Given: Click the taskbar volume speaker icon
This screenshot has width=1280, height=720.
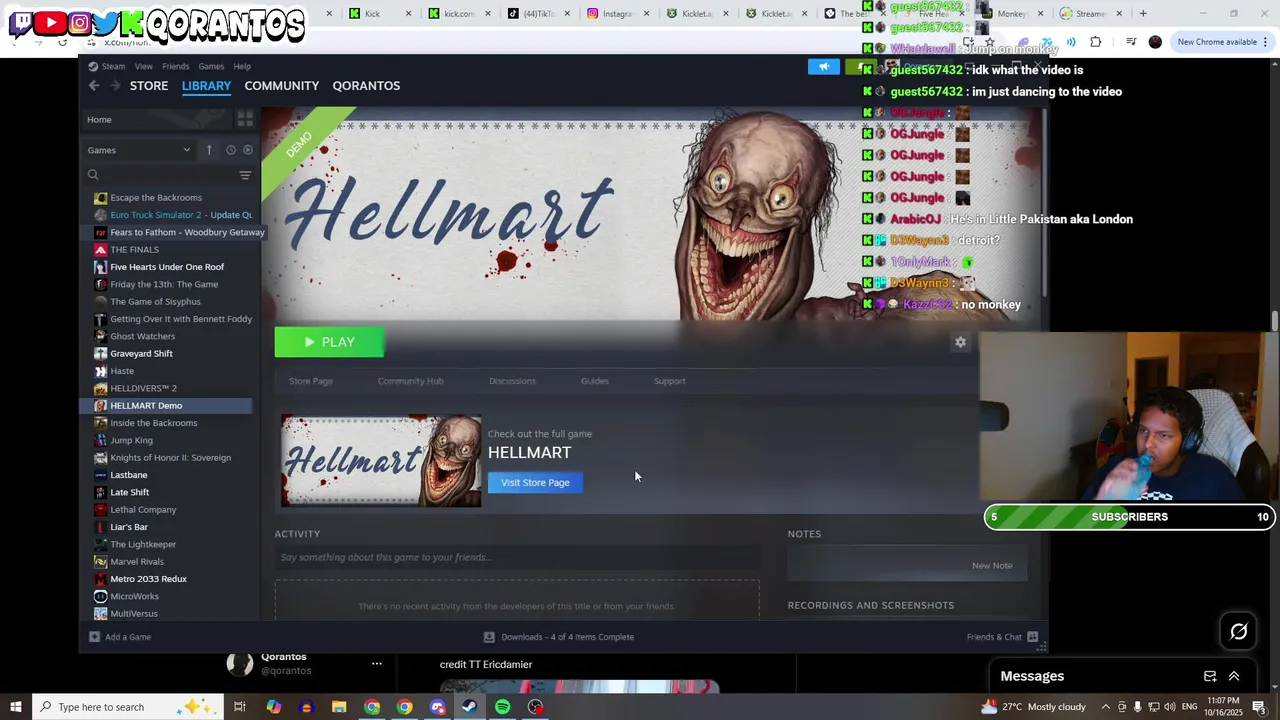Looking at the screenshot, I should pos(1169,707).
